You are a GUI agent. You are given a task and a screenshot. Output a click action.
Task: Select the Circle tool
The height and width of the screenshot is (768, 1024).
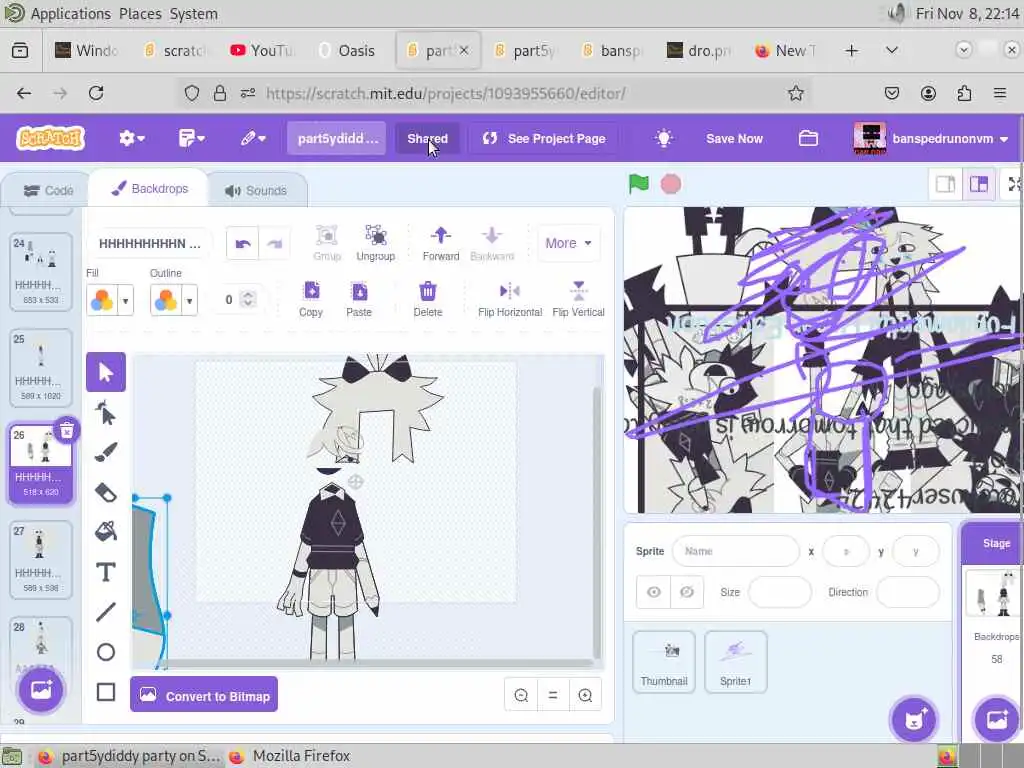[106, 652]
